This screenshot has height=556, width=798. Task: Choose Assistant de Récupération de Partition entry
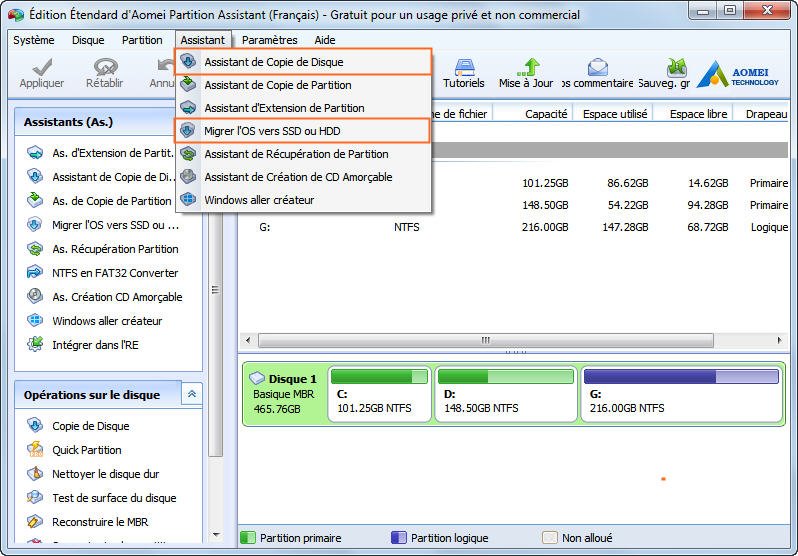coord(303,154)
